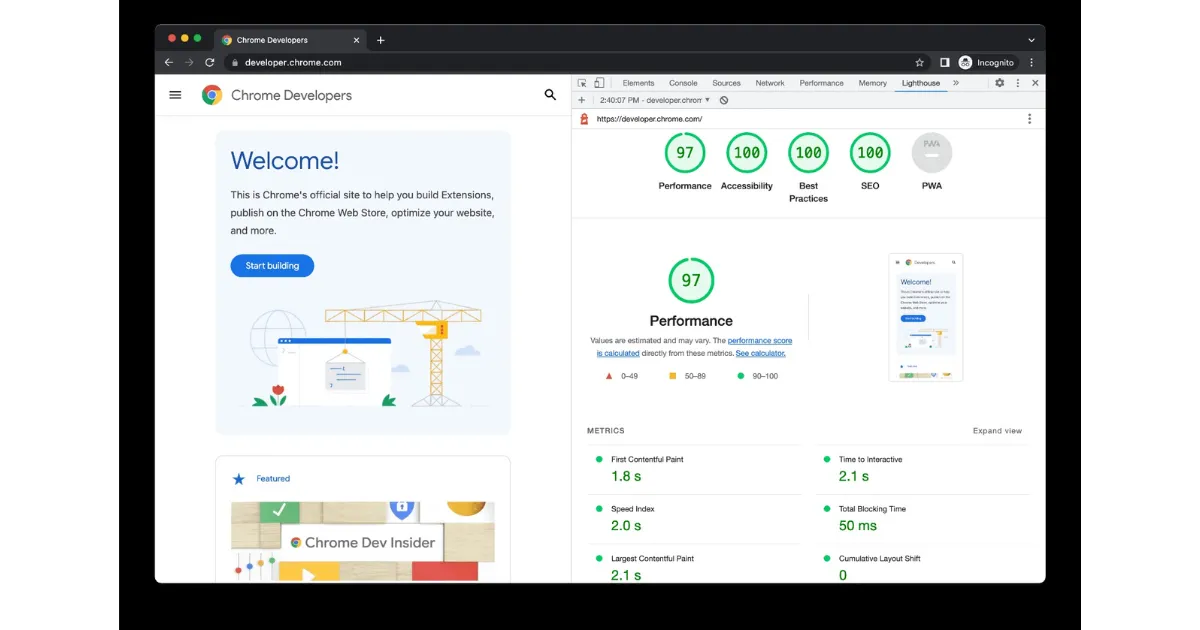Open the Lighthouse report timestamp dropdown
Screen dimensions: 1200x630
(x=706, y=100)
